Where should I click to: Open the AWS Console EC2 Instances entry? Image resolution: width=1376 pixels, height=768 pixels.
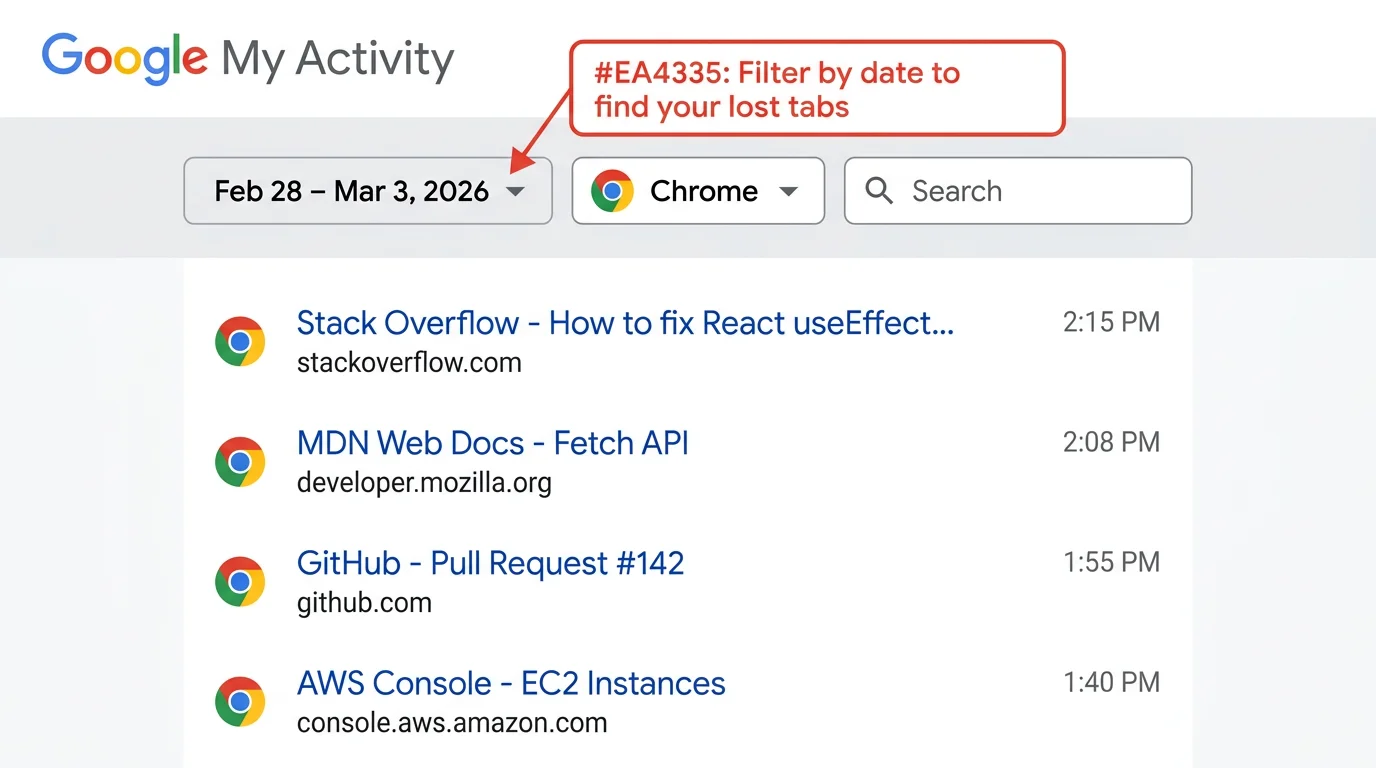coord(510,682)
